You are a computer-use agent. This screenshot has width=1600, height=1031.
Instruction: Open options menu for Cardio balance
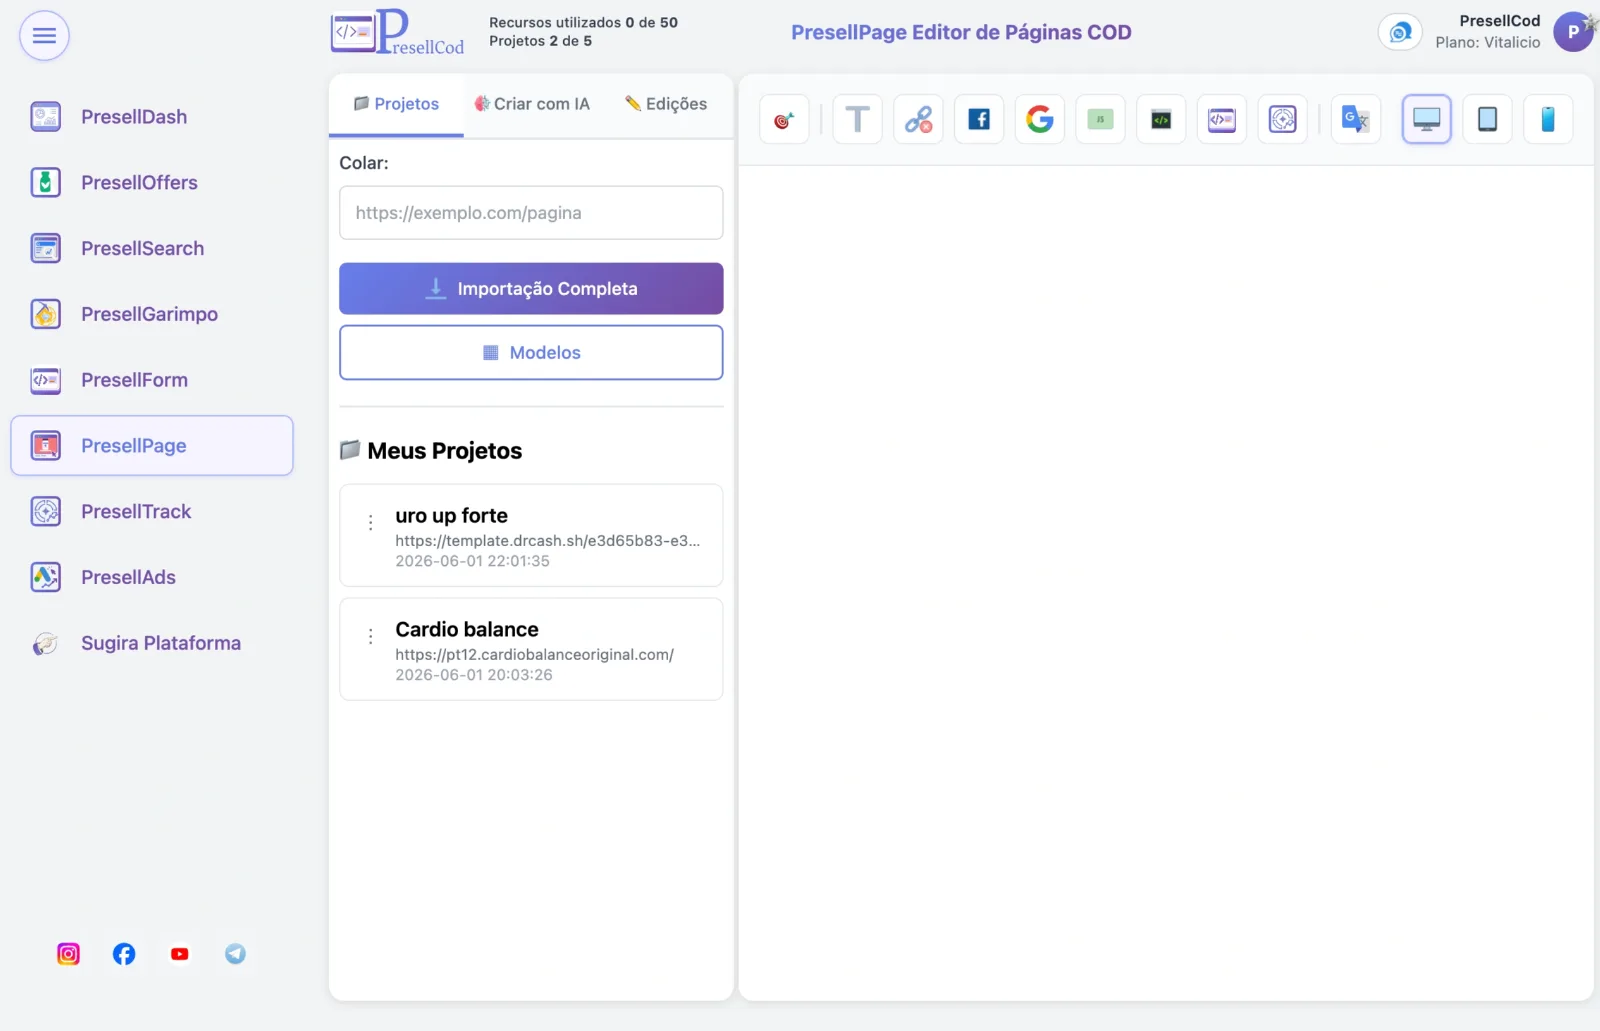click(371, 637)
